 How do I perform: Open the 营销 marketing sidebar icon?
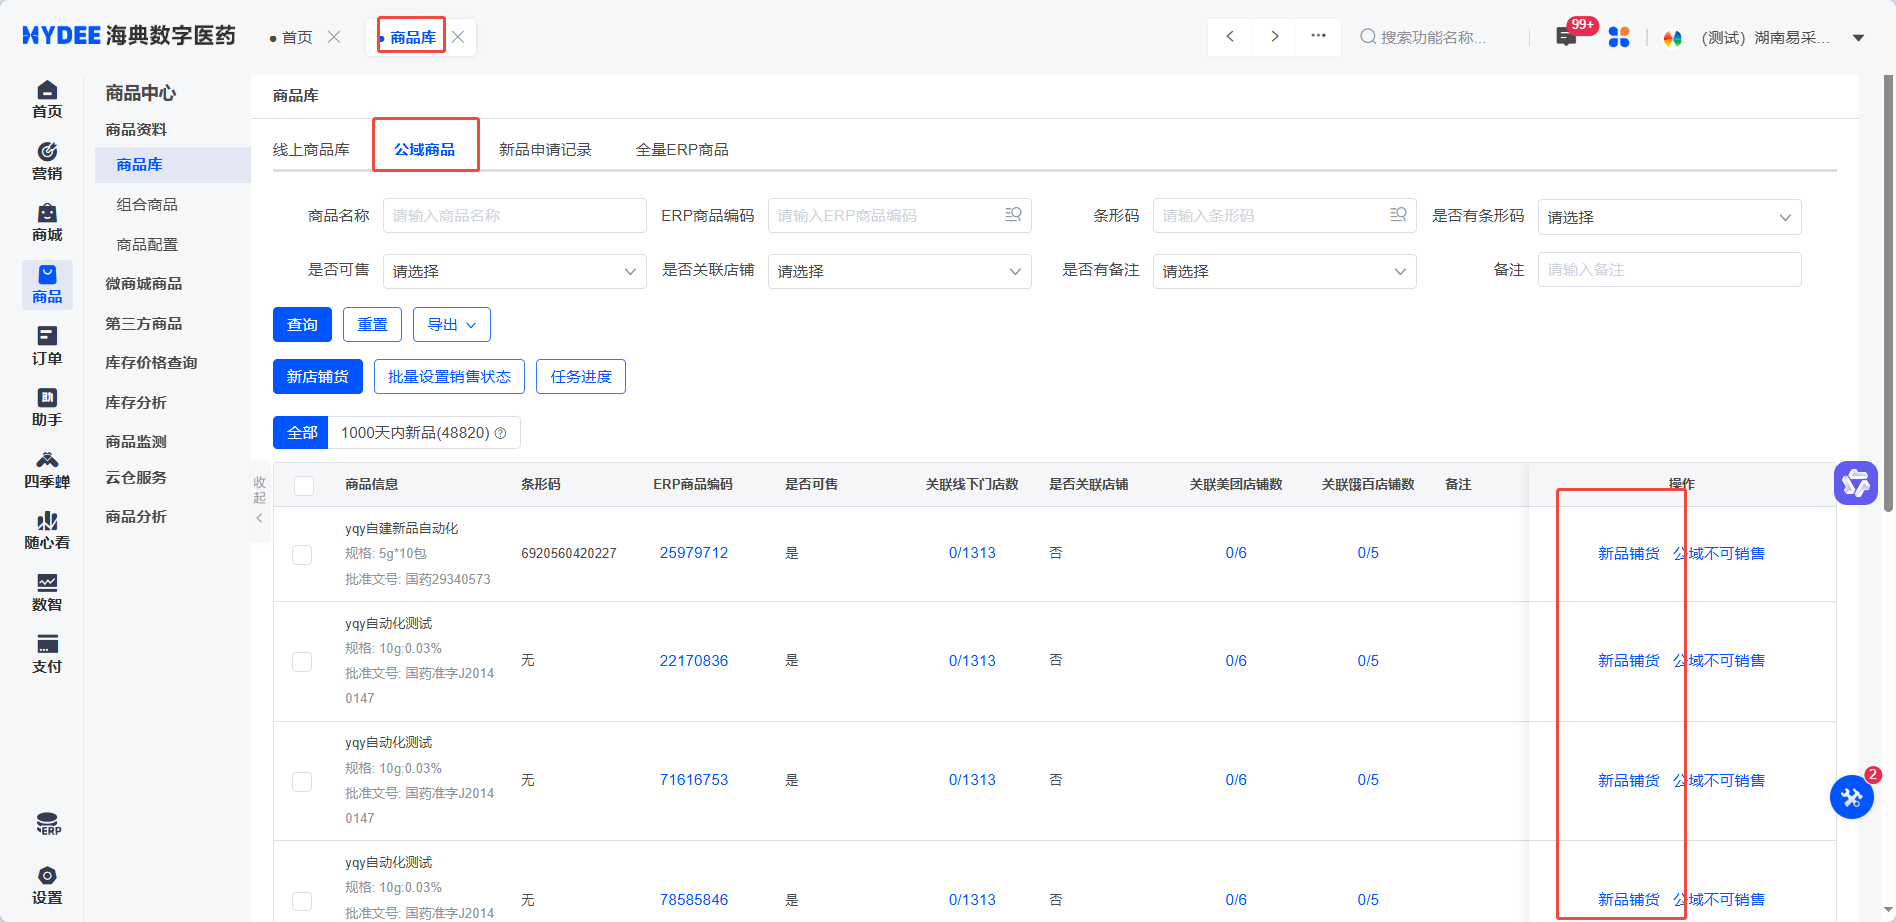click(47, 161)
